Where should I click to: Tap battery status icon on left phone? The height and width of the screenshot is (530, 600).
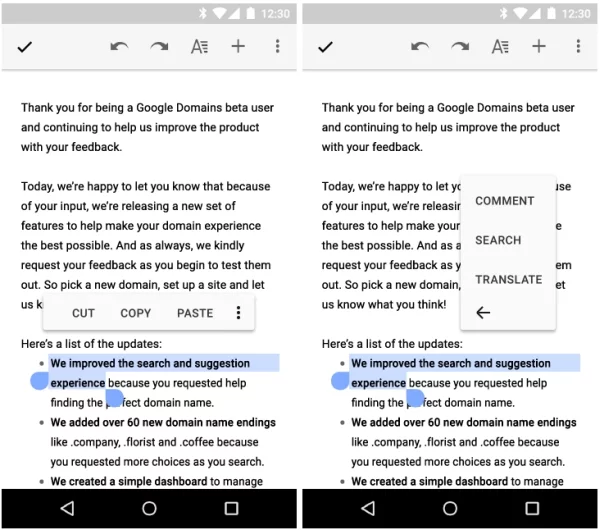pos(250,13)
